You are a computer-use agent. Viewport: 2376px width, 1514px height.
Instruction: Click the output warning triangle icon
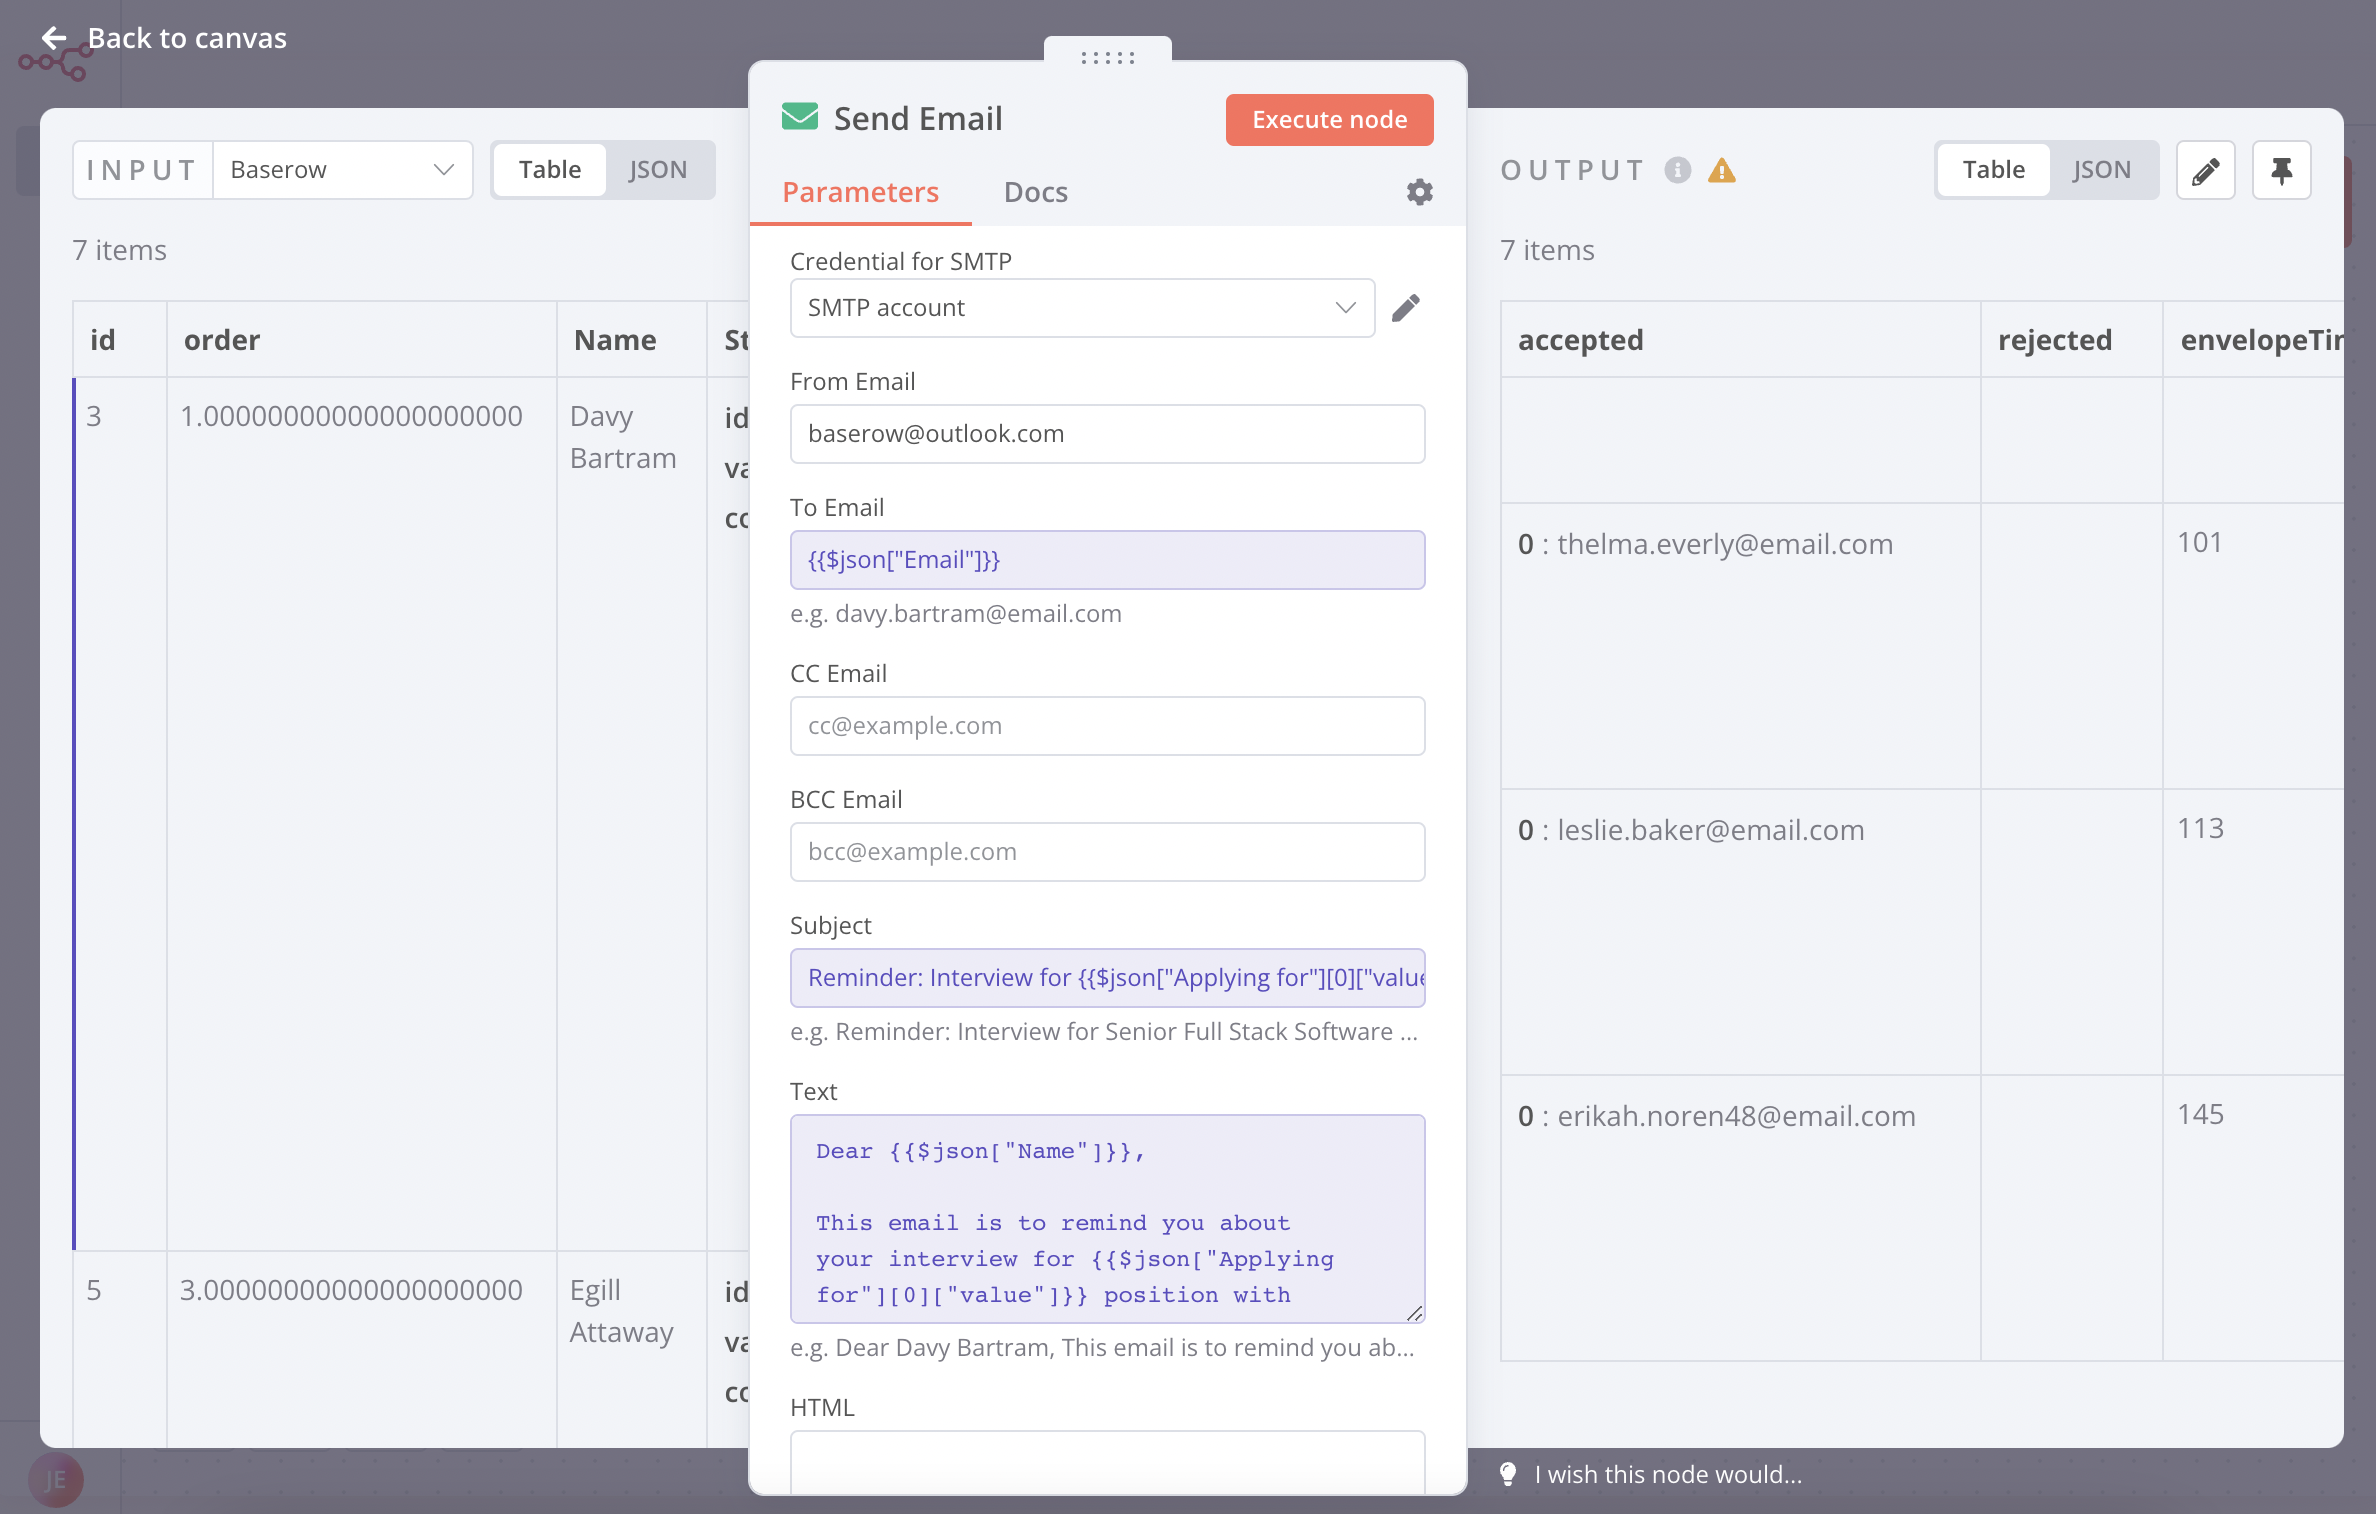pyautogui.click(x=1721, y=171)
